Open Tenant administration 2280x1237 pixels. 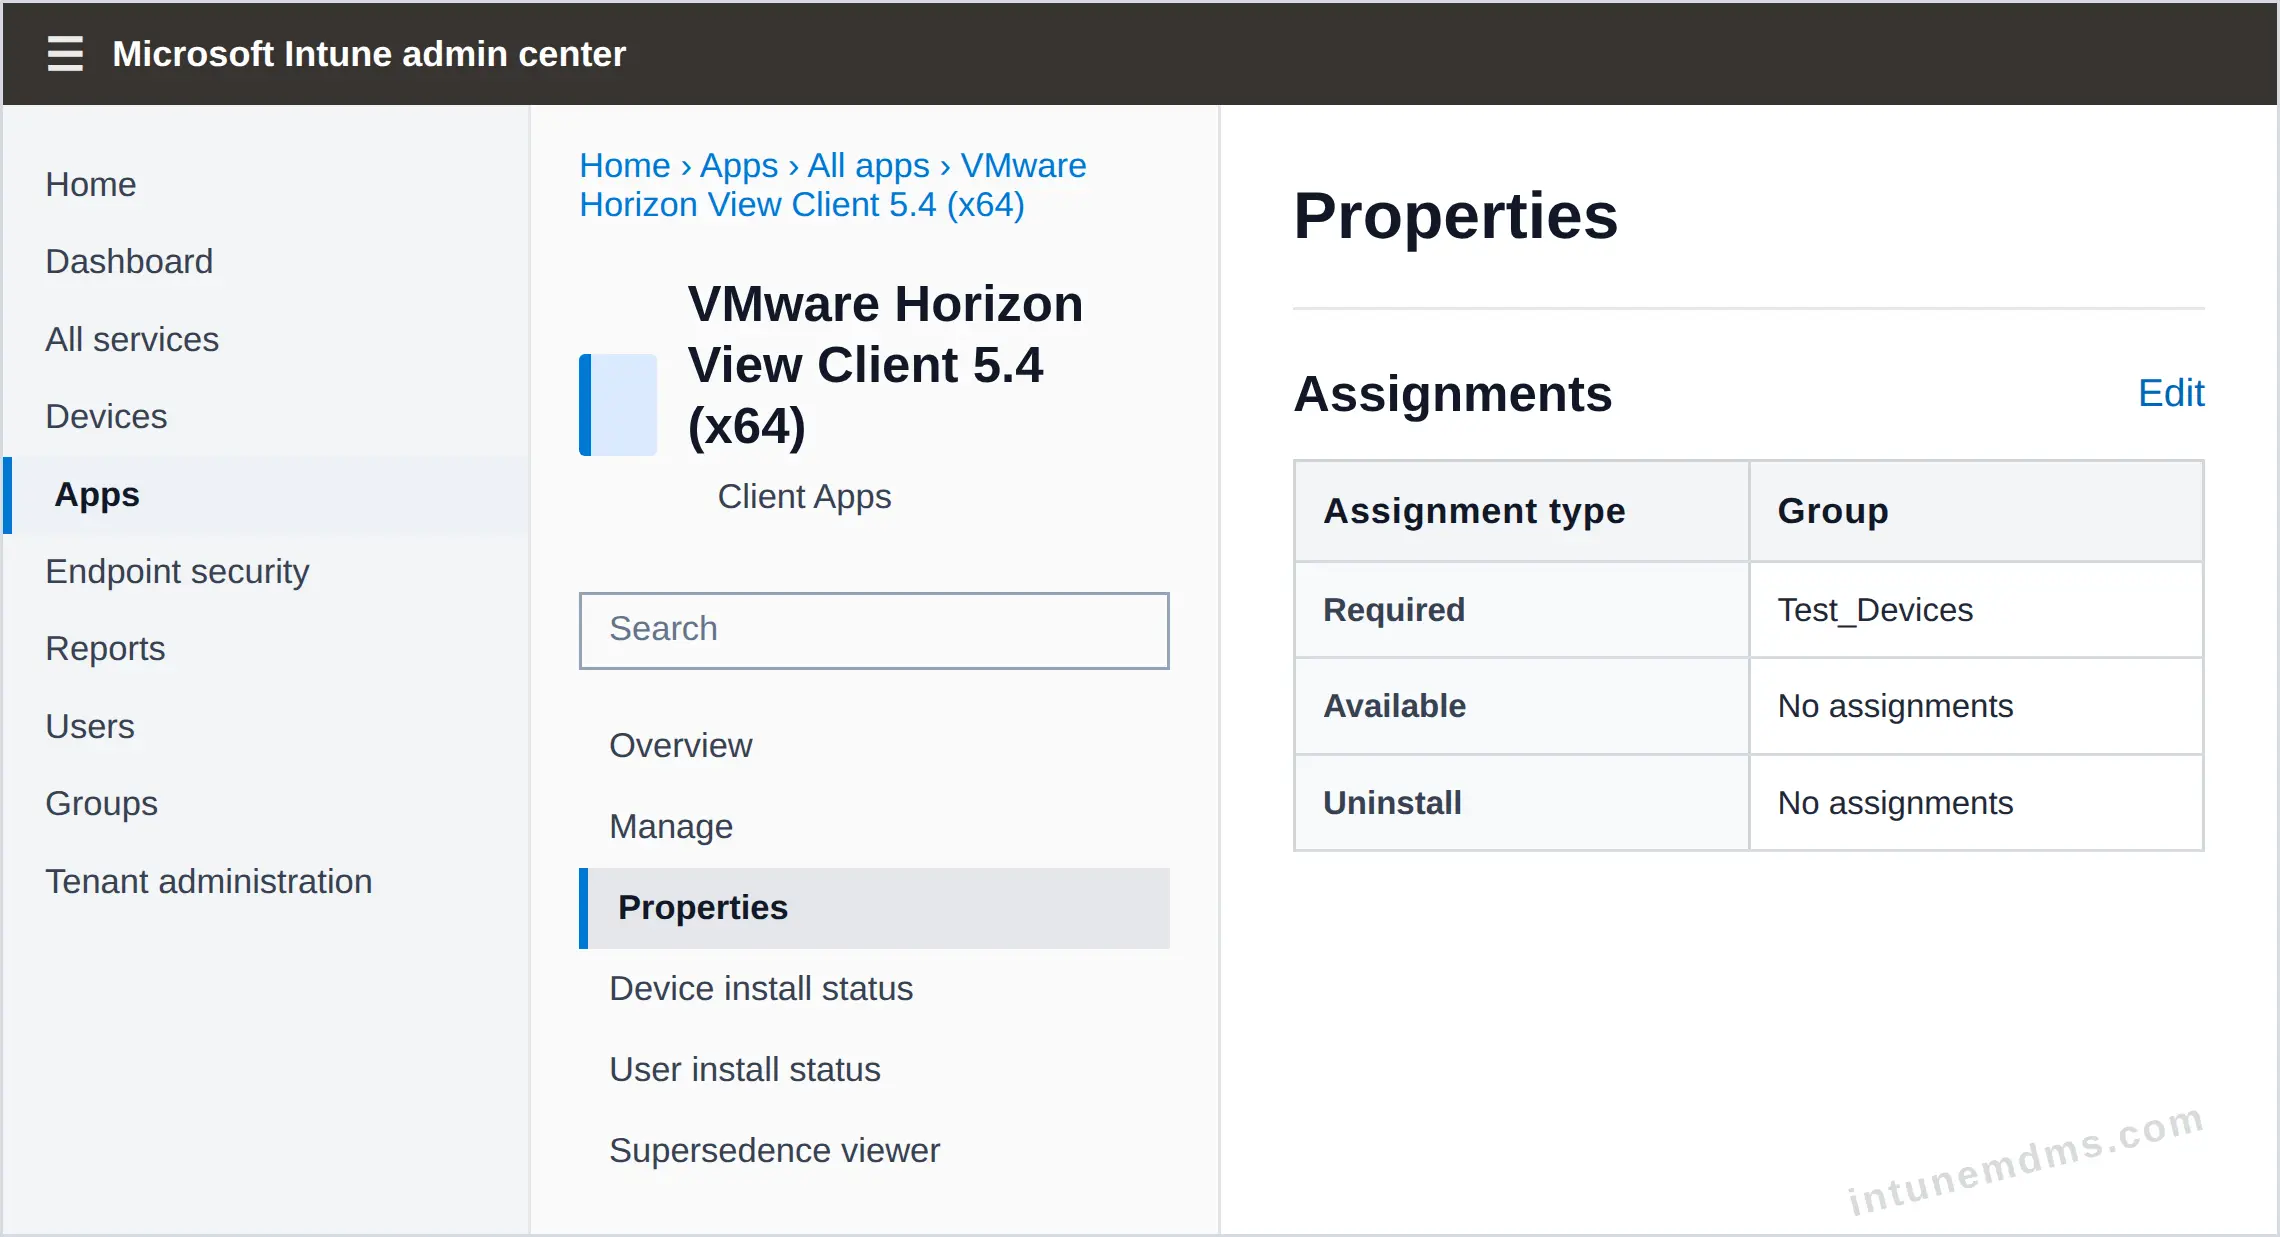[x=209, y=881]
